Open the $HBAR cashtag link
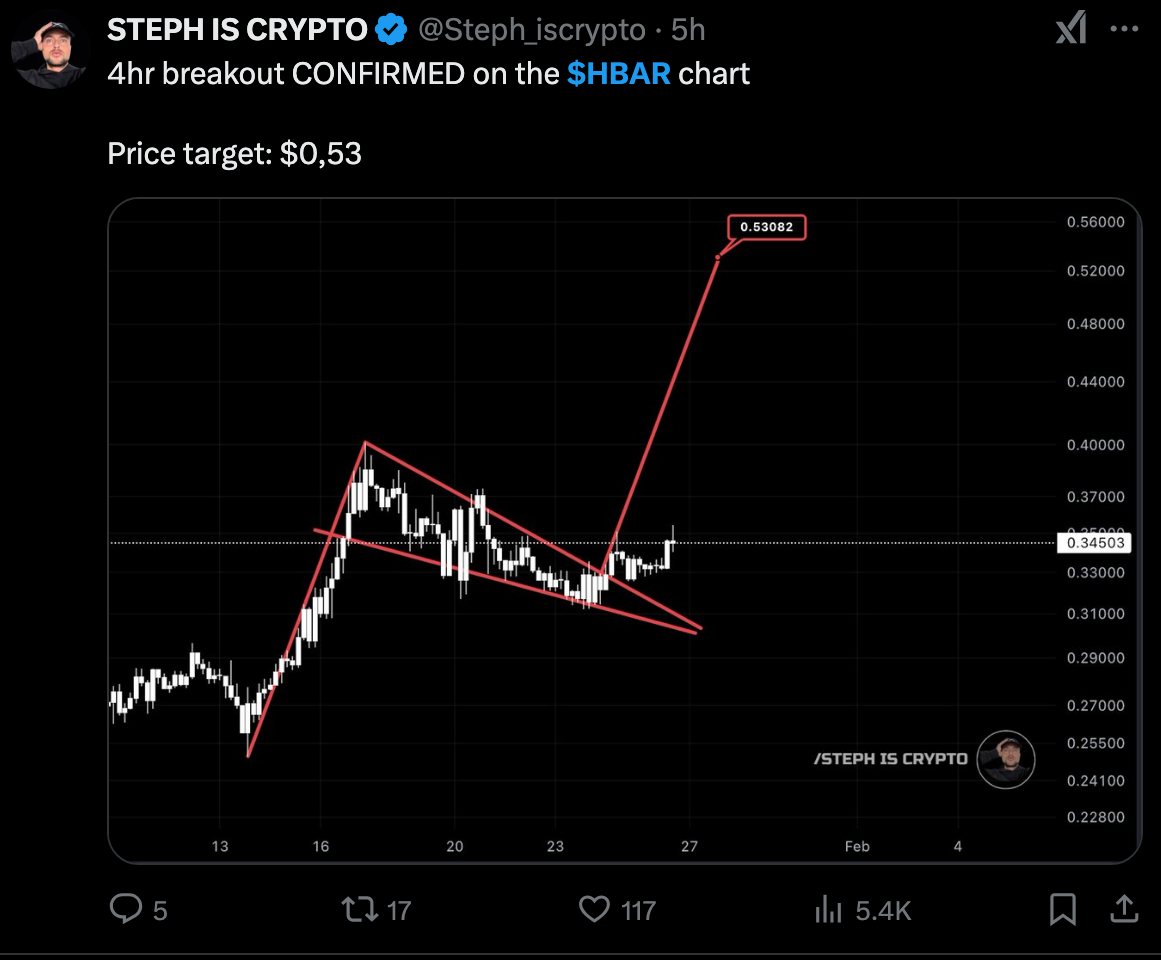The image size is (1161, 960). tap(618, 74)
